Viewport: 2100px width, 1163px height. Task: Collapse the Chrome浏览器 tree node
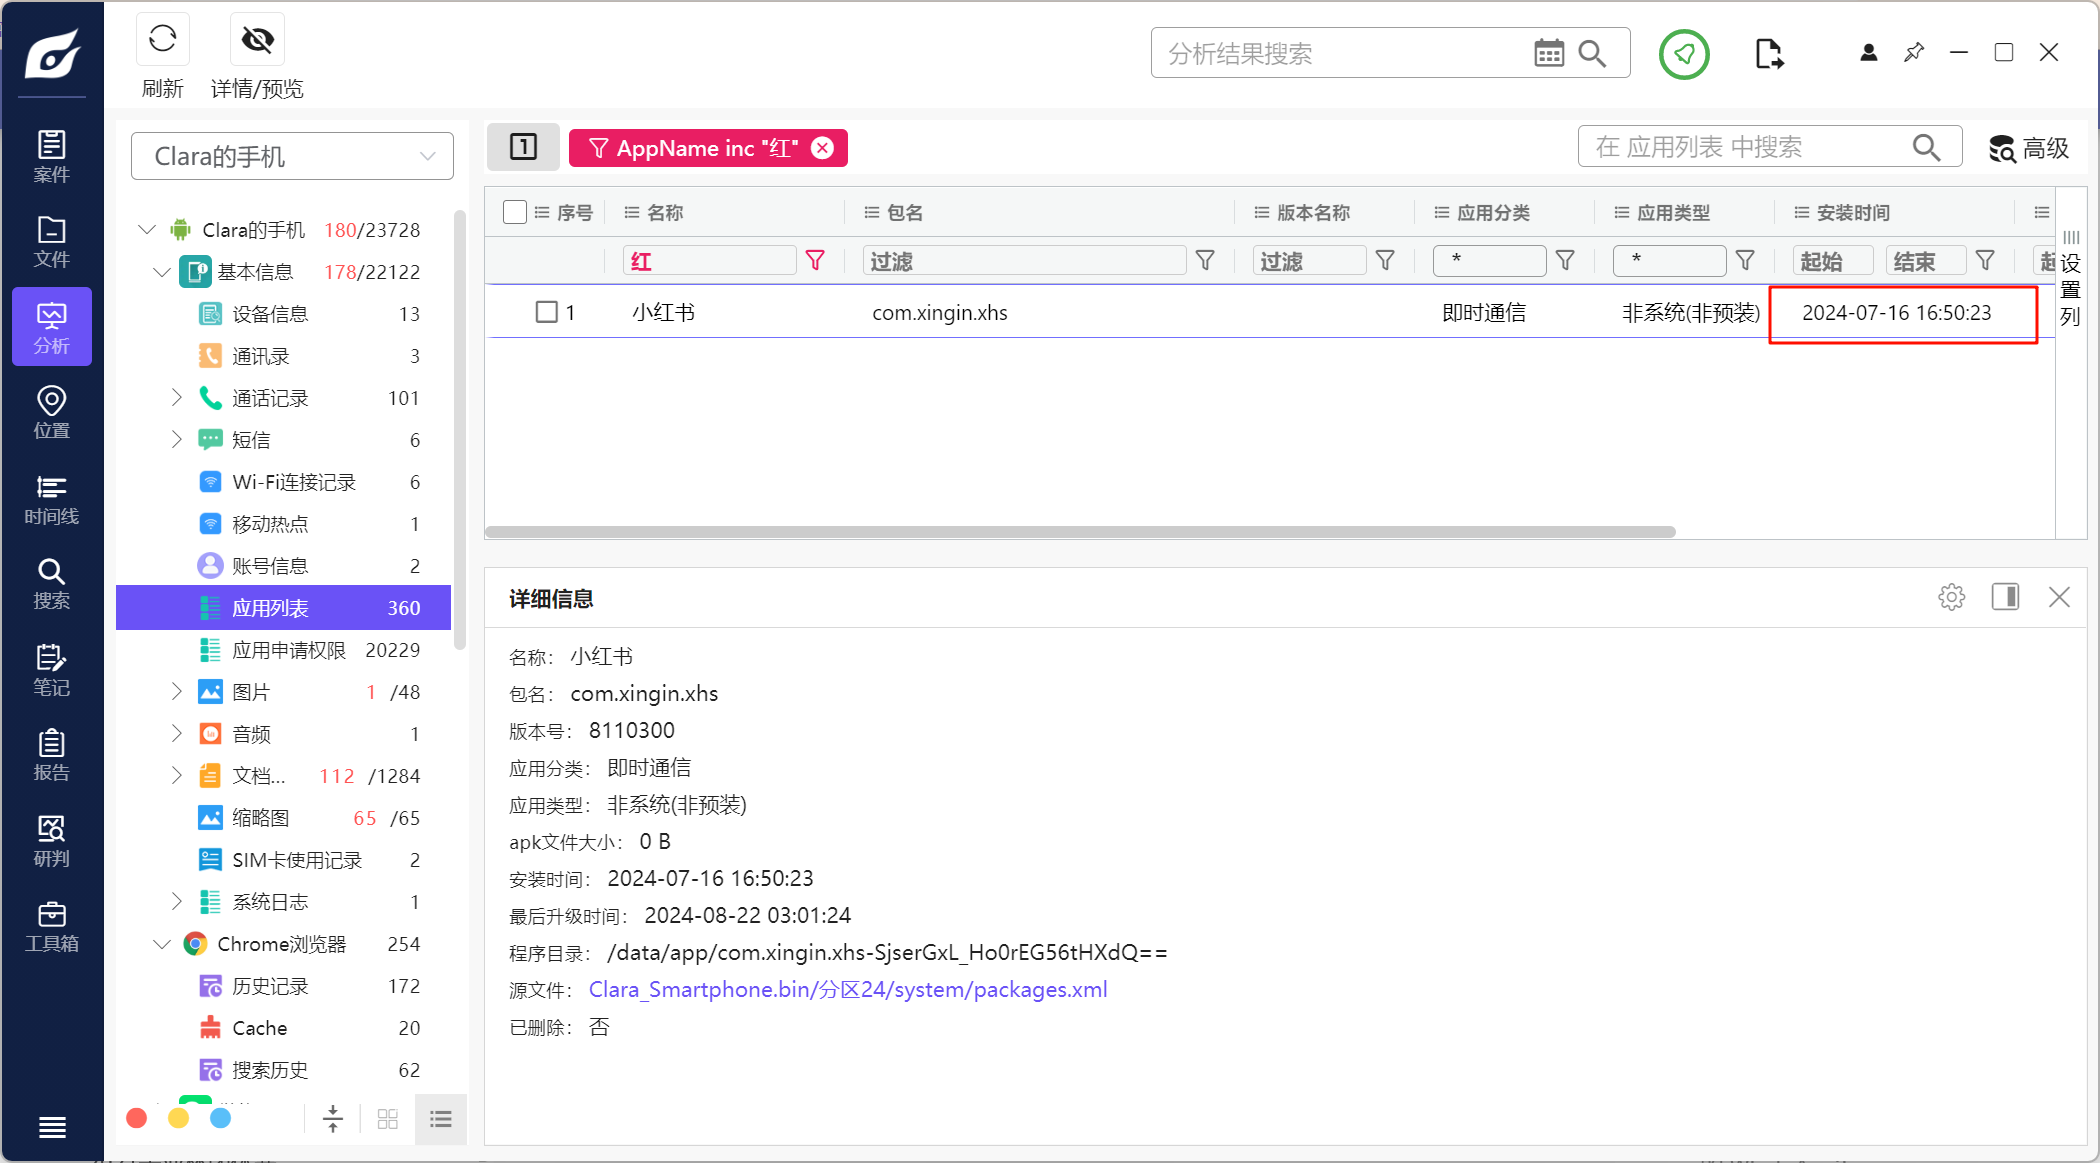coord(162,944)
